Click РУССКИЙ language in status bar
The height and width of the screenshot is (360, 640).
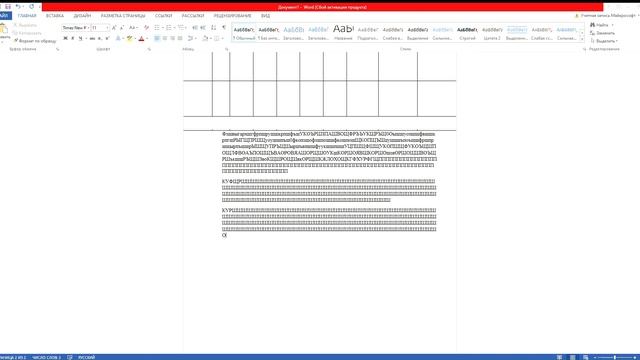point(87,357)
